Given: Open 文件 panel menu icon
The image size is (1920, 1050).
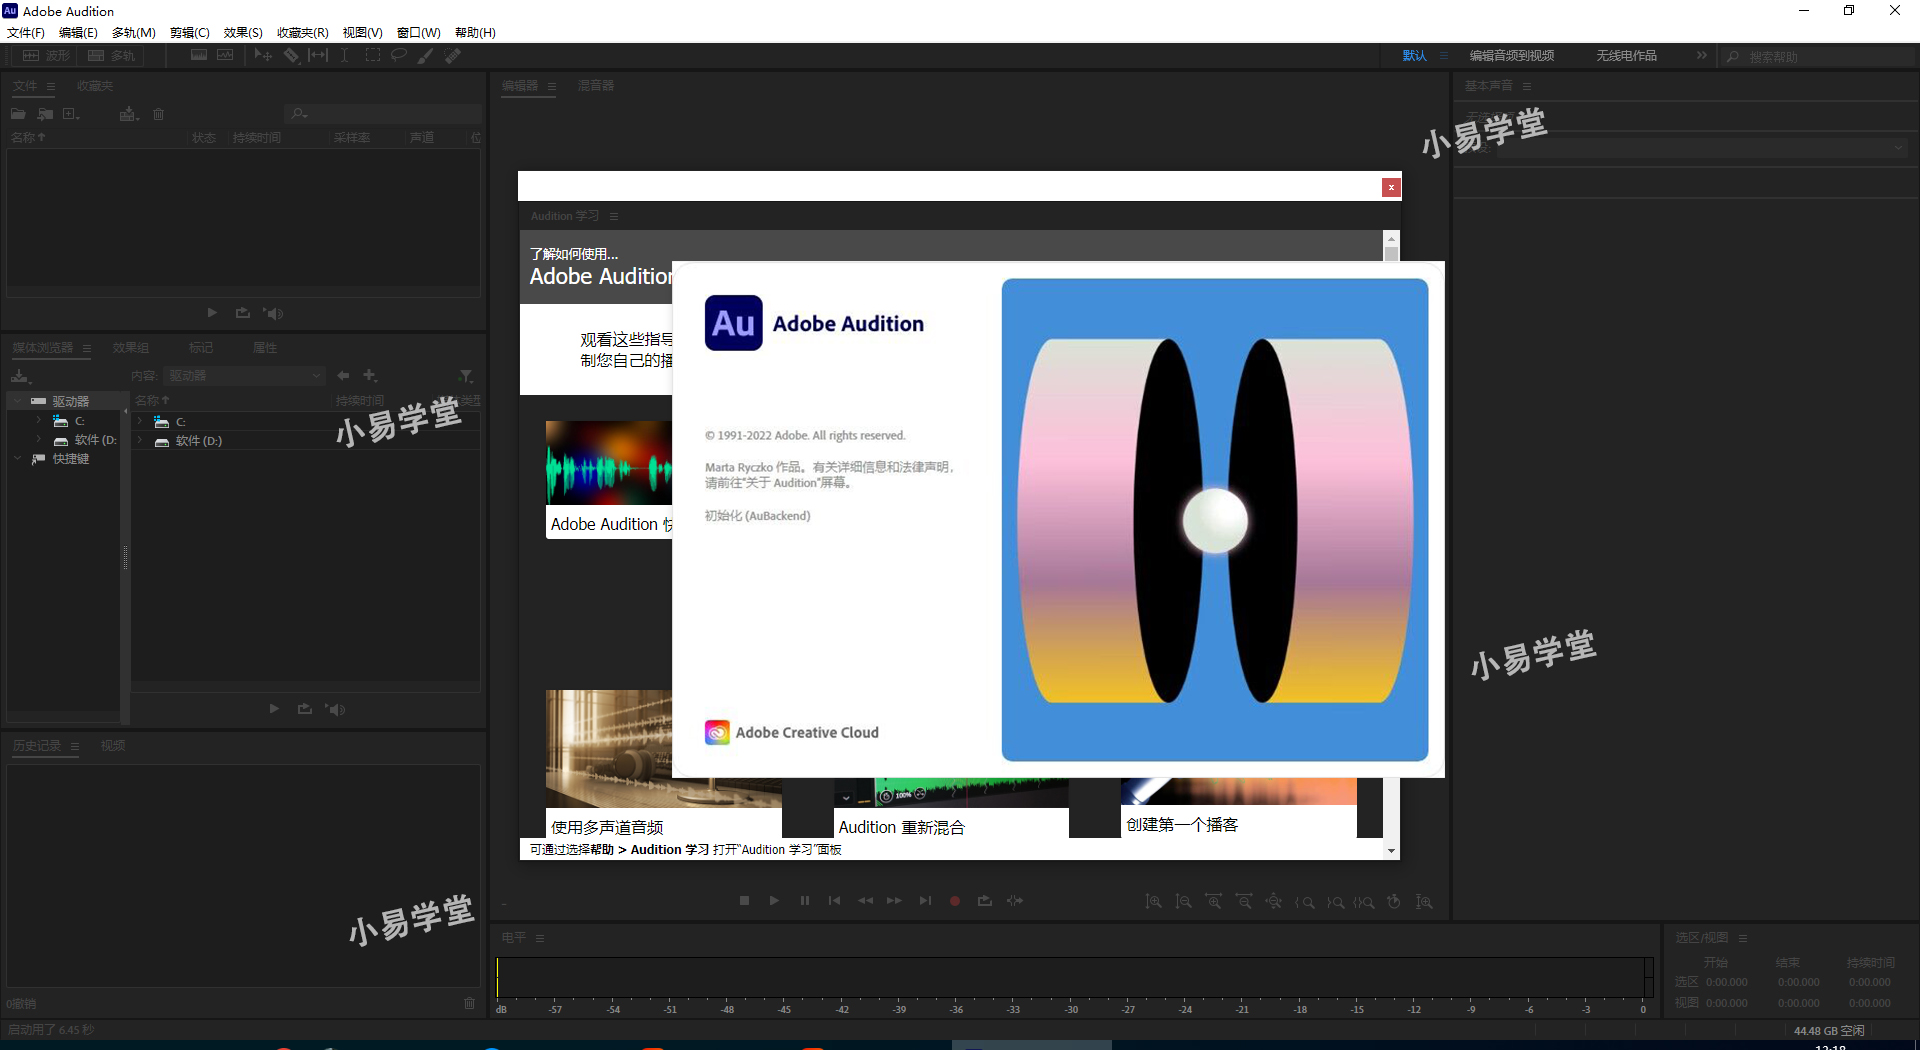Looking at the screenshot, I should click(50, 87).
